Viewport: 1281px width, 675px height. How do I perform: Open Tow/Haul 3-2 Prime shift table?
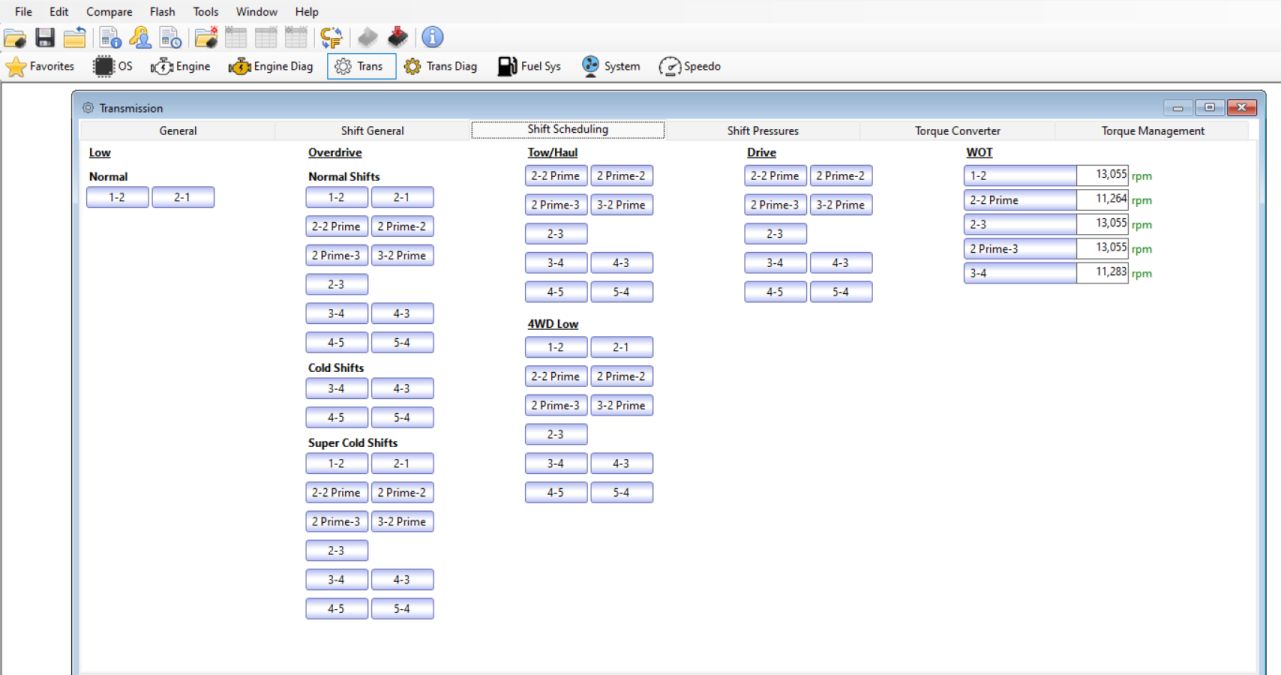621,205
